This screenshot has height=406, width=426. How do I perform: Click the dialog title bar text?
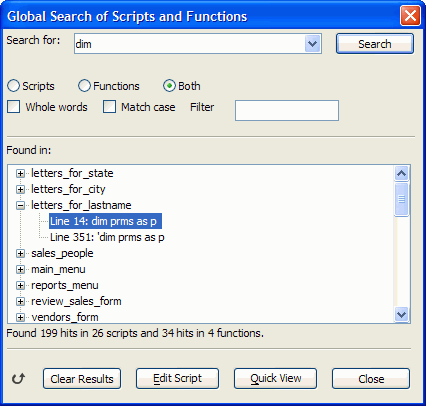click(x=127, y=16)
